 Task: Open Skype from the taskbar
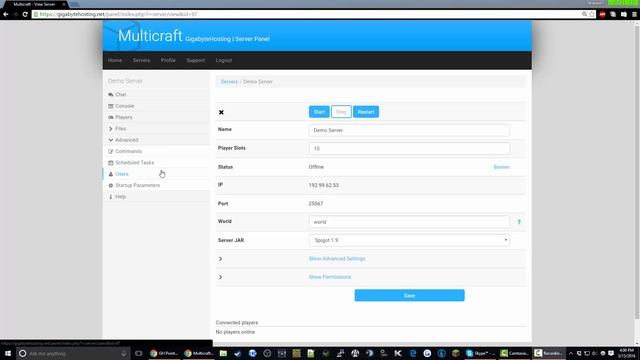[481, 353]
